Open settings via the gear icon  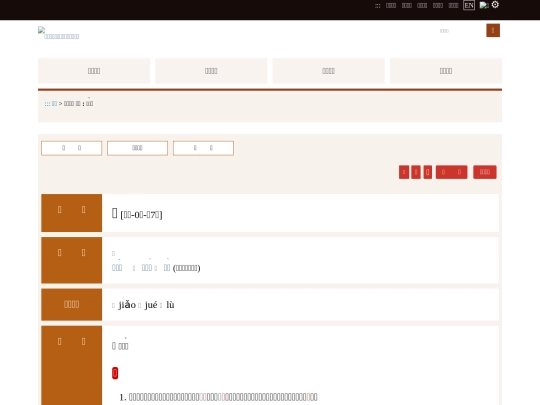tap(495, 5)
